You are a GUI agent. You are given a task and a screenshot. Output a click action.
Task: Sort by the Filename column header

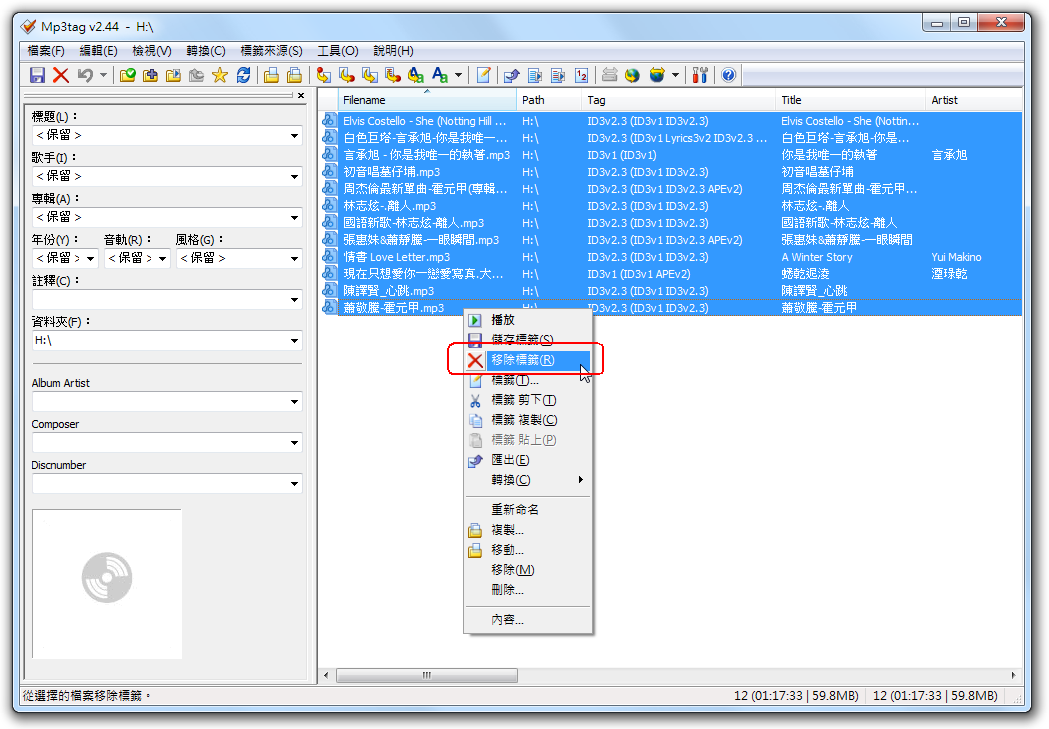(x=427, y=100)
